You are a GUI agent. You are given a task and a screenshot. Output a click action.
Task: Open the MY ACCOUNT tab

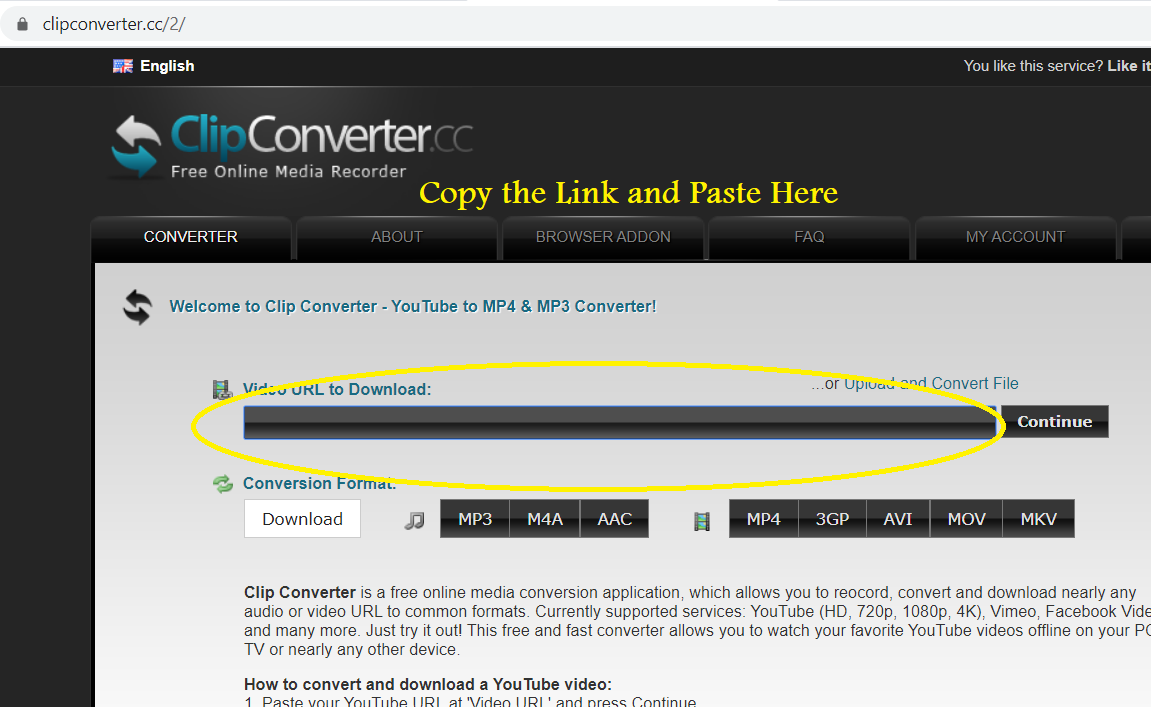[x=1015, y=237]
